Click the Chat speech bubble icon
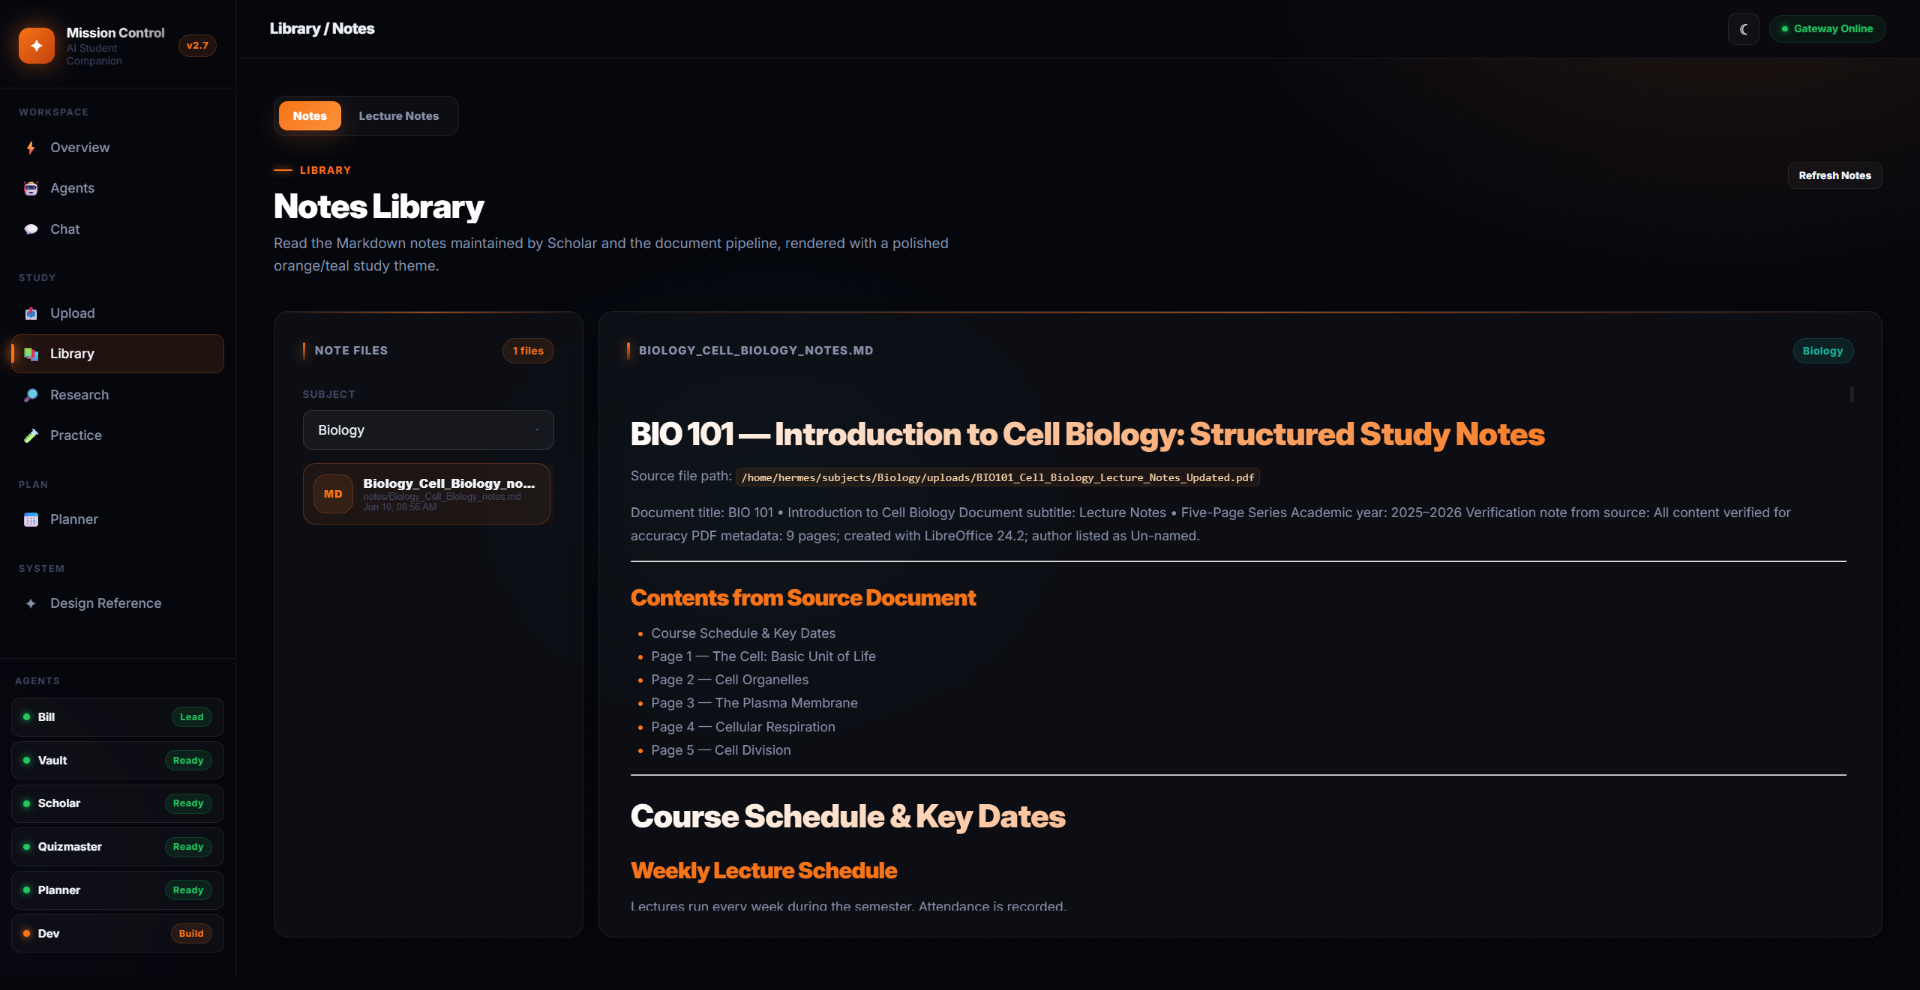Image resolution: width=1920 pixels, height=990 pixels. pos(31,230)
